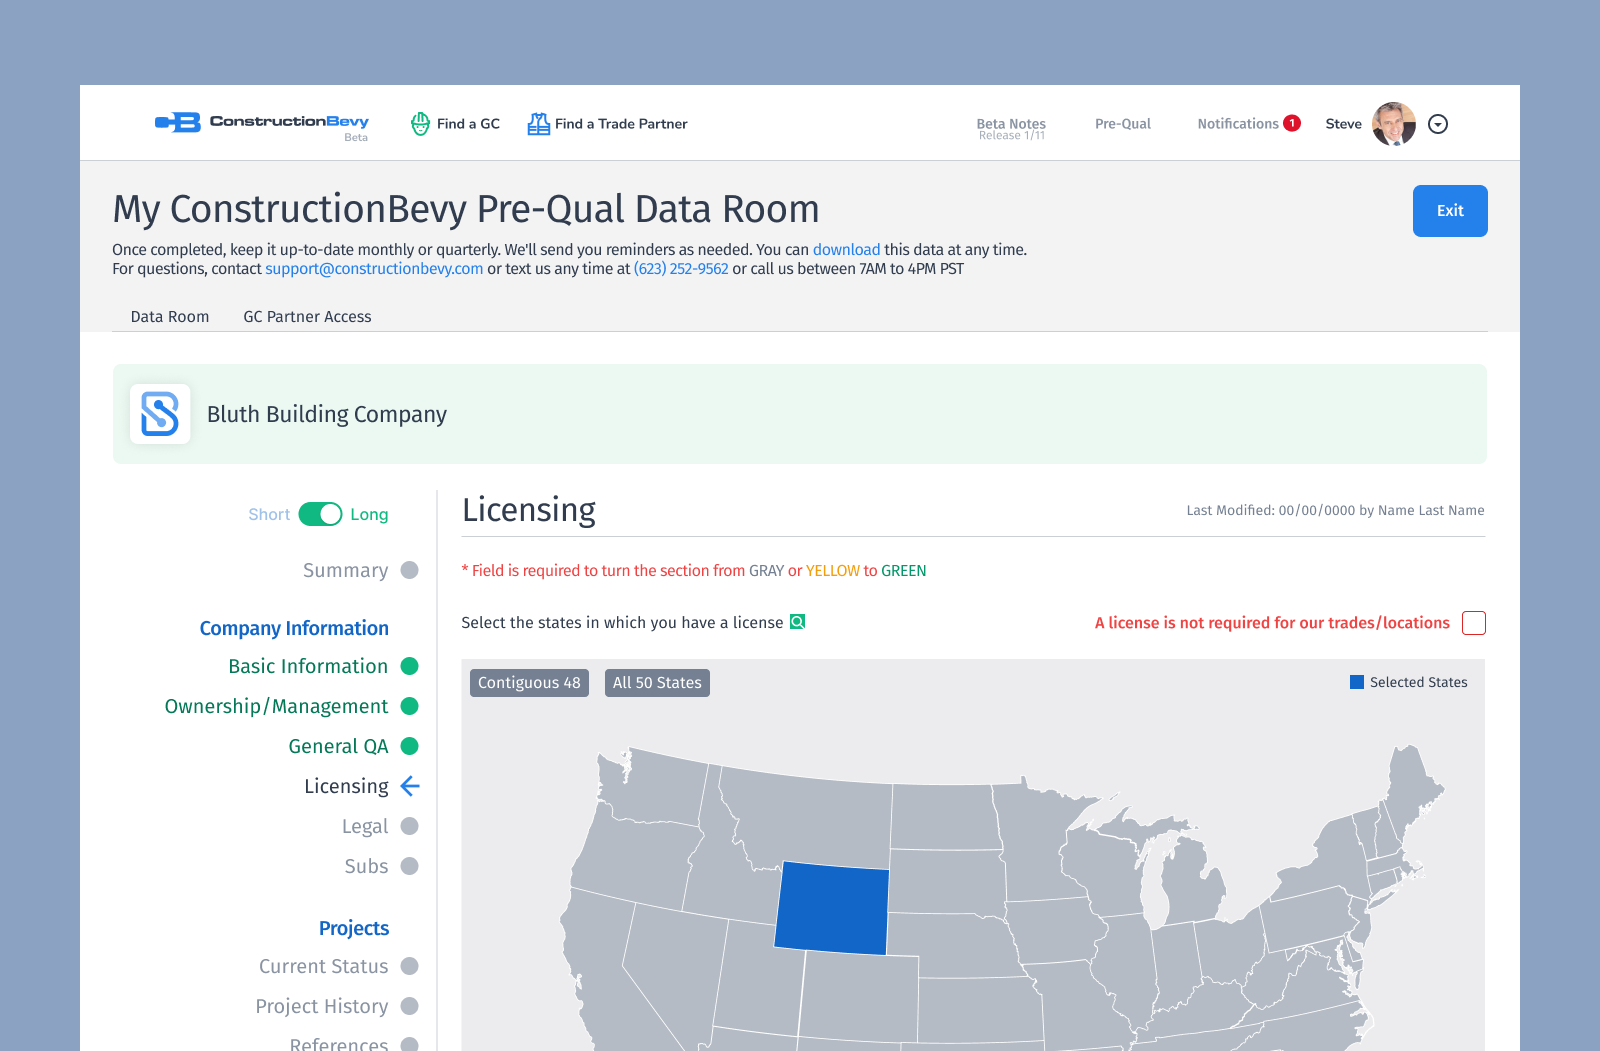Click the ConstructionBevy logo
Viewport: 1600px width, 1051px height.
(262, 124)
